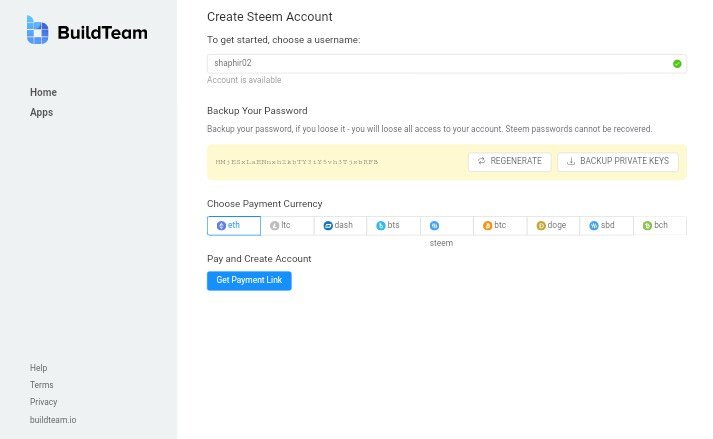Click the Bitcoin Cash coin icon

(647, 226)
